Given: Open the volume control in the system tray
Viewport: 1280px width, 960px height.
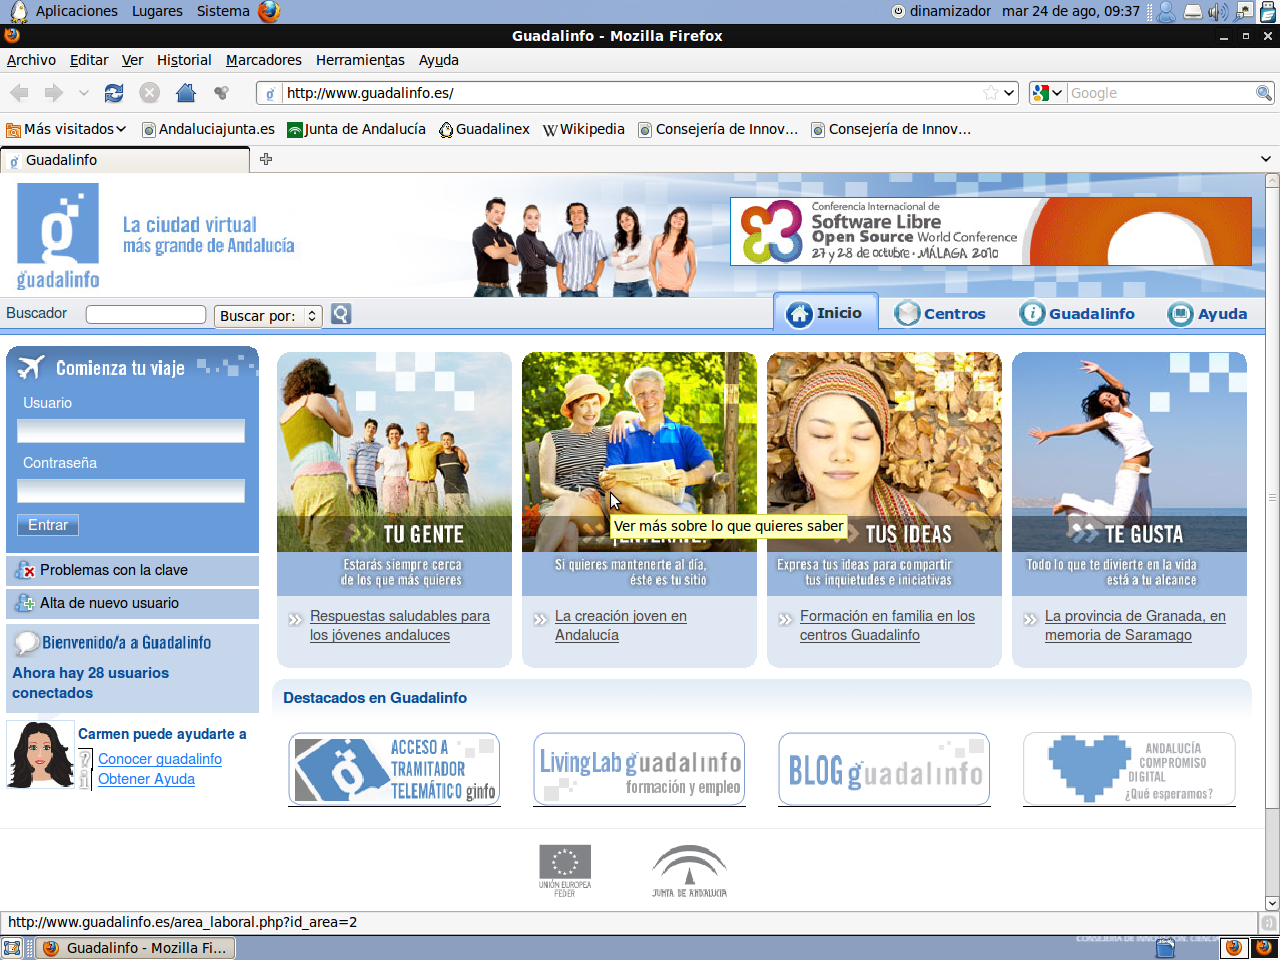Looking at the screenshot, I should coord(1217,11).
